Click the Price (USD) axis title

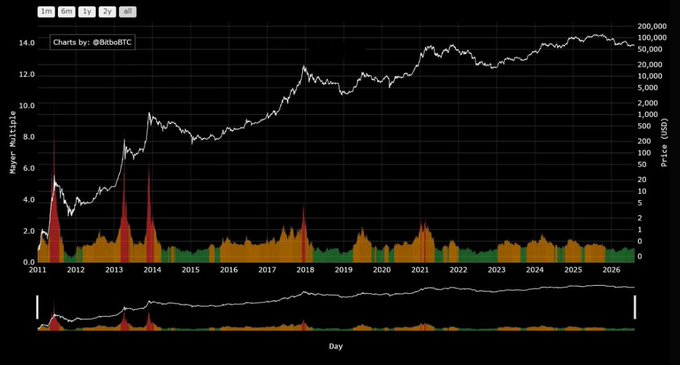tap(664, 142)
